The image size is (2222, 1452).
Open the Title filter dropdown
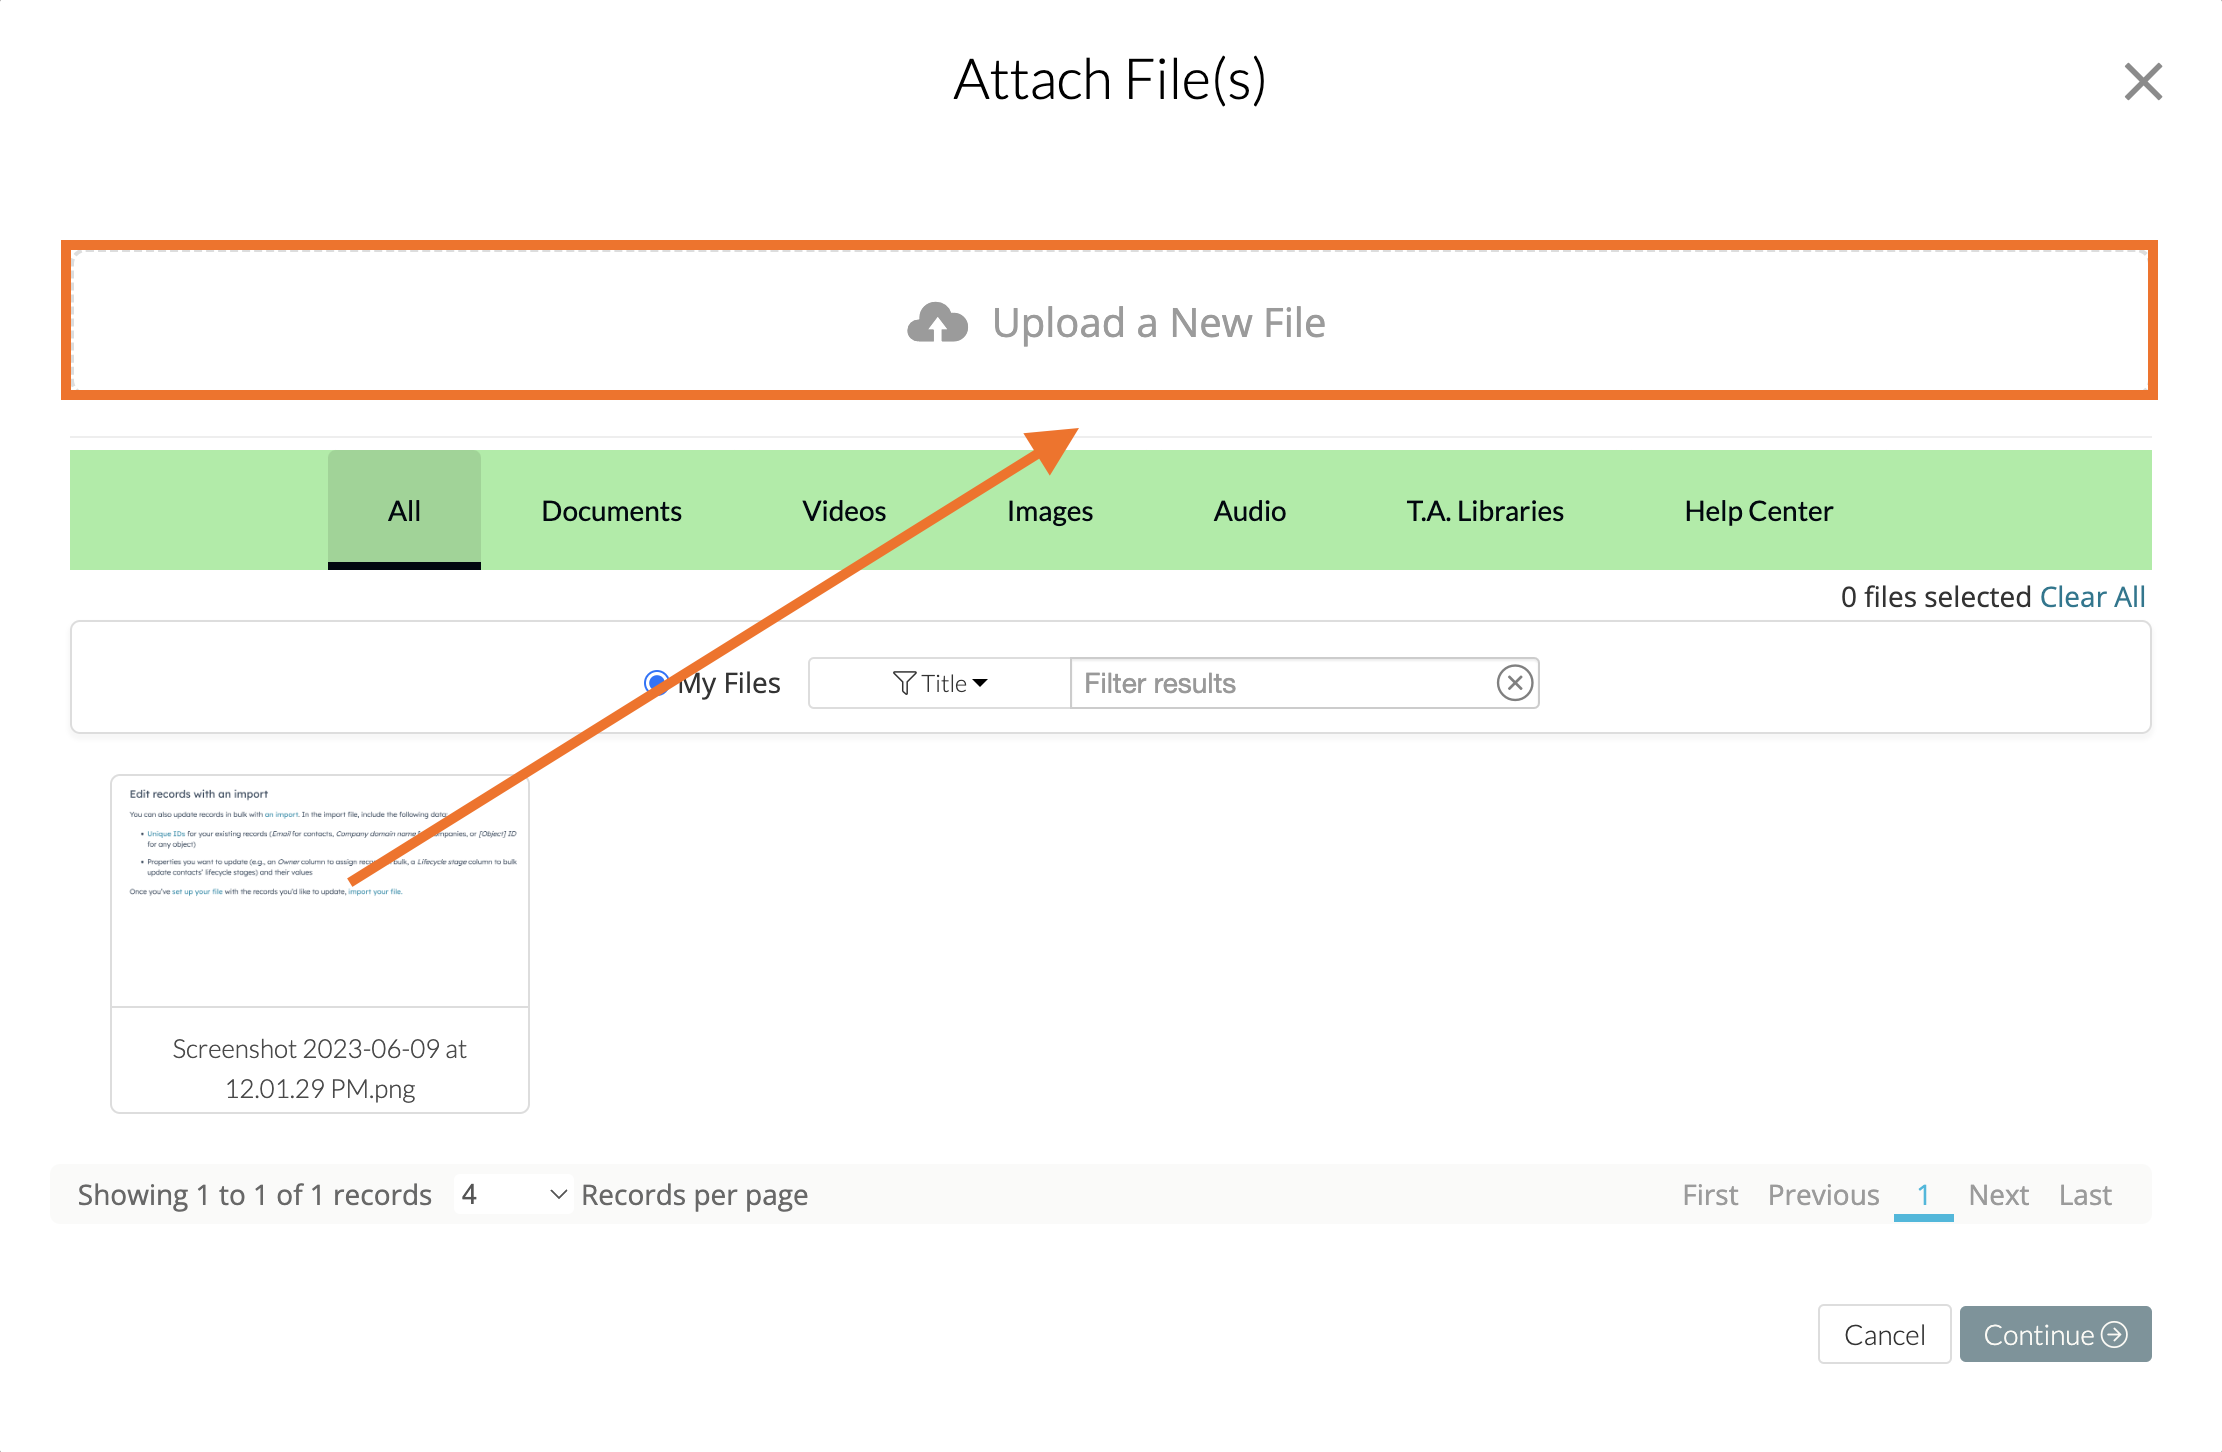pos(940,683)
